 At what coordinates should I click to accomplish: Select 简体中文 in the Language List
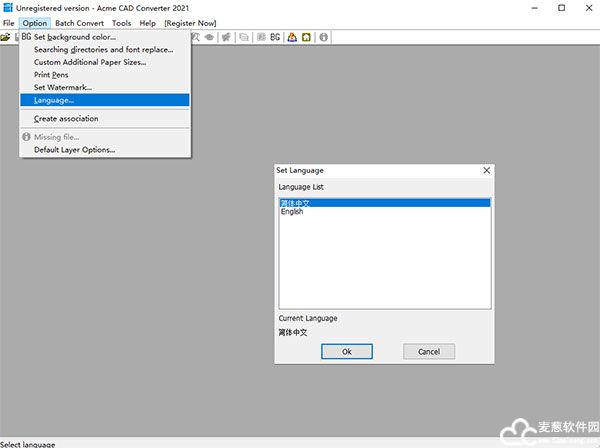tap(385, 203)
